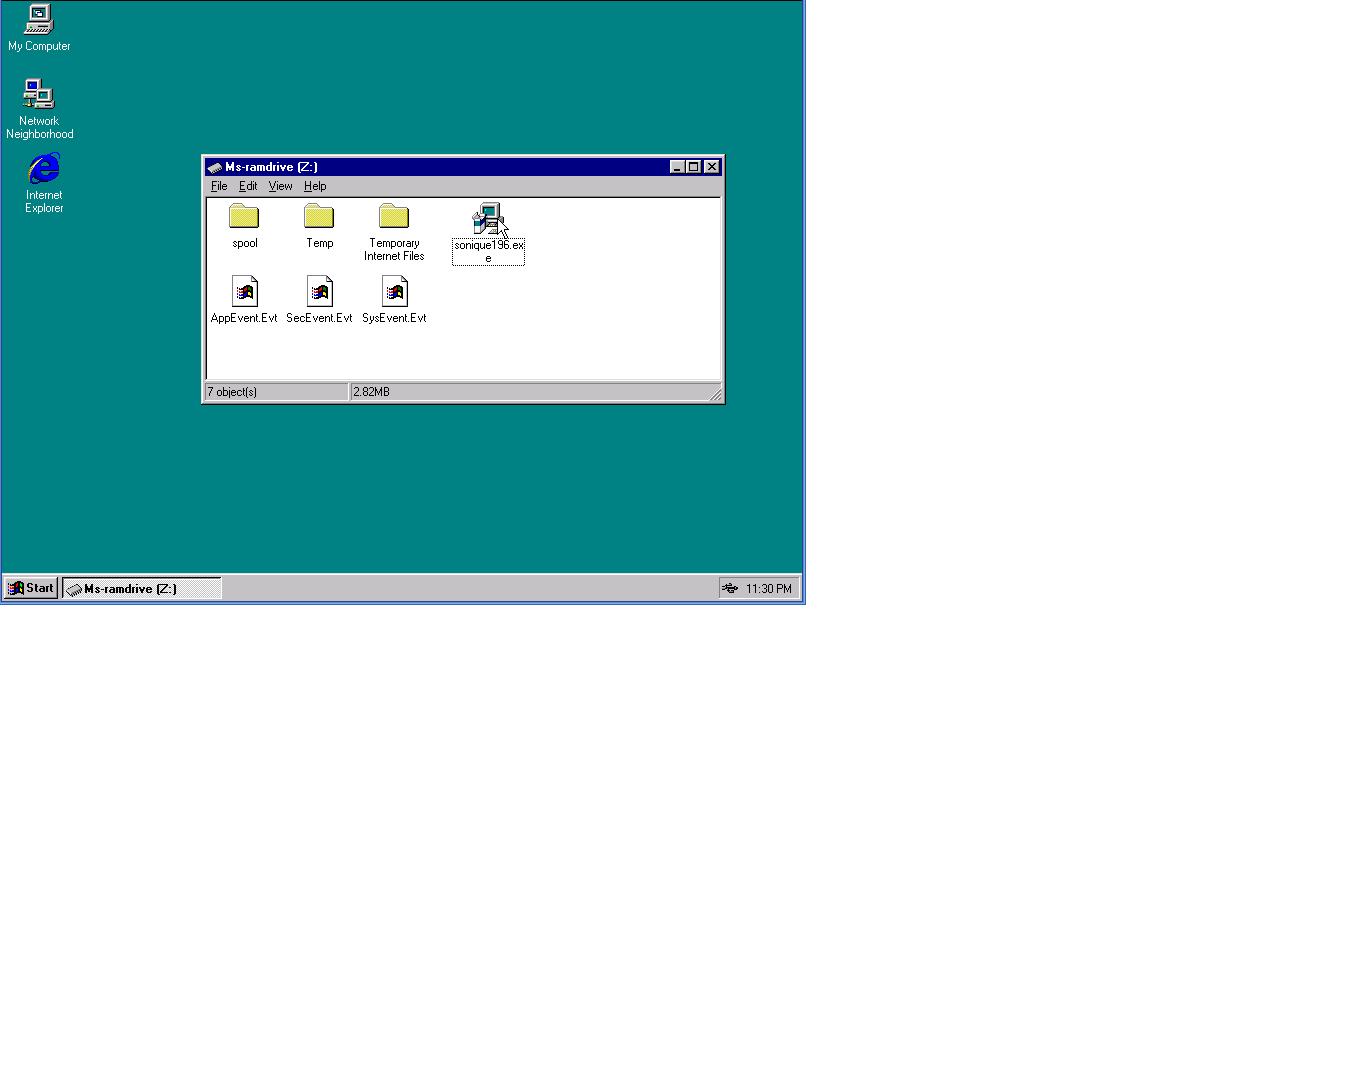Viewport: 1350px width, 1080px height.
Task: Close the Ms-ramdrive window
Action: pos(712,167)
